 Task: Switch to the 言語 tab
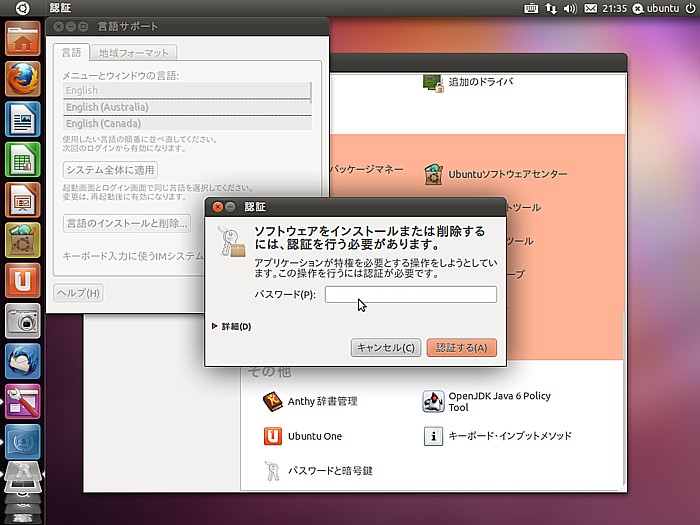[x=71, y=53]
